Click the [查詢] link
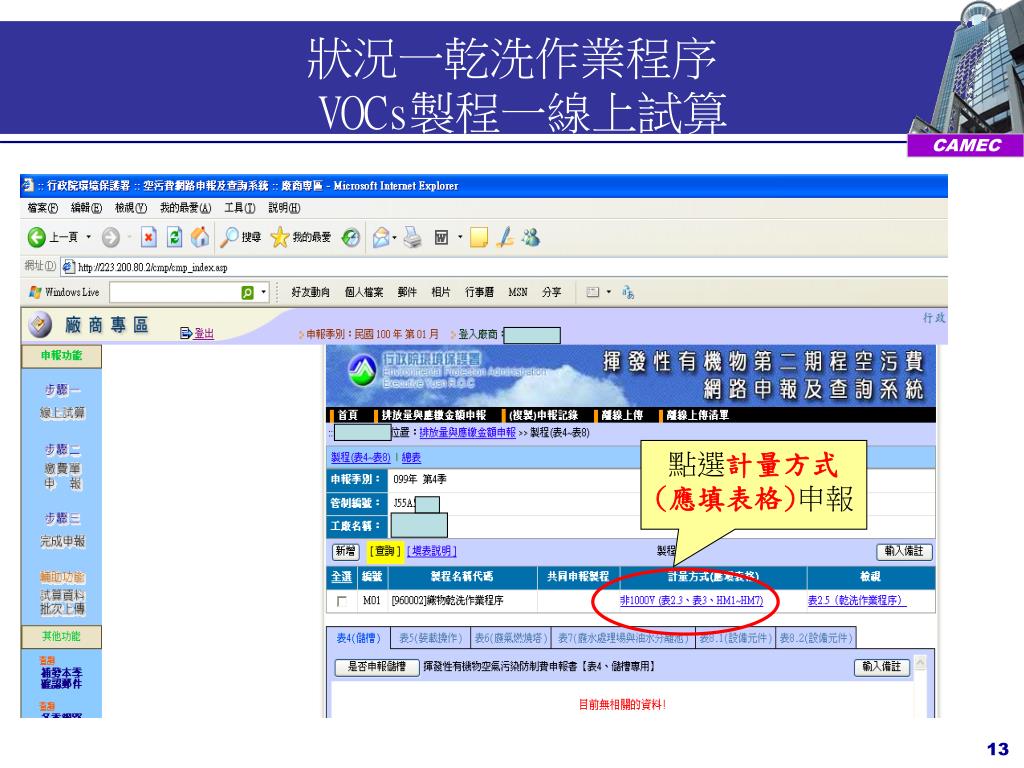Image resolution: width=1024 pixels, height=768 pixels. tap(385, 551)
